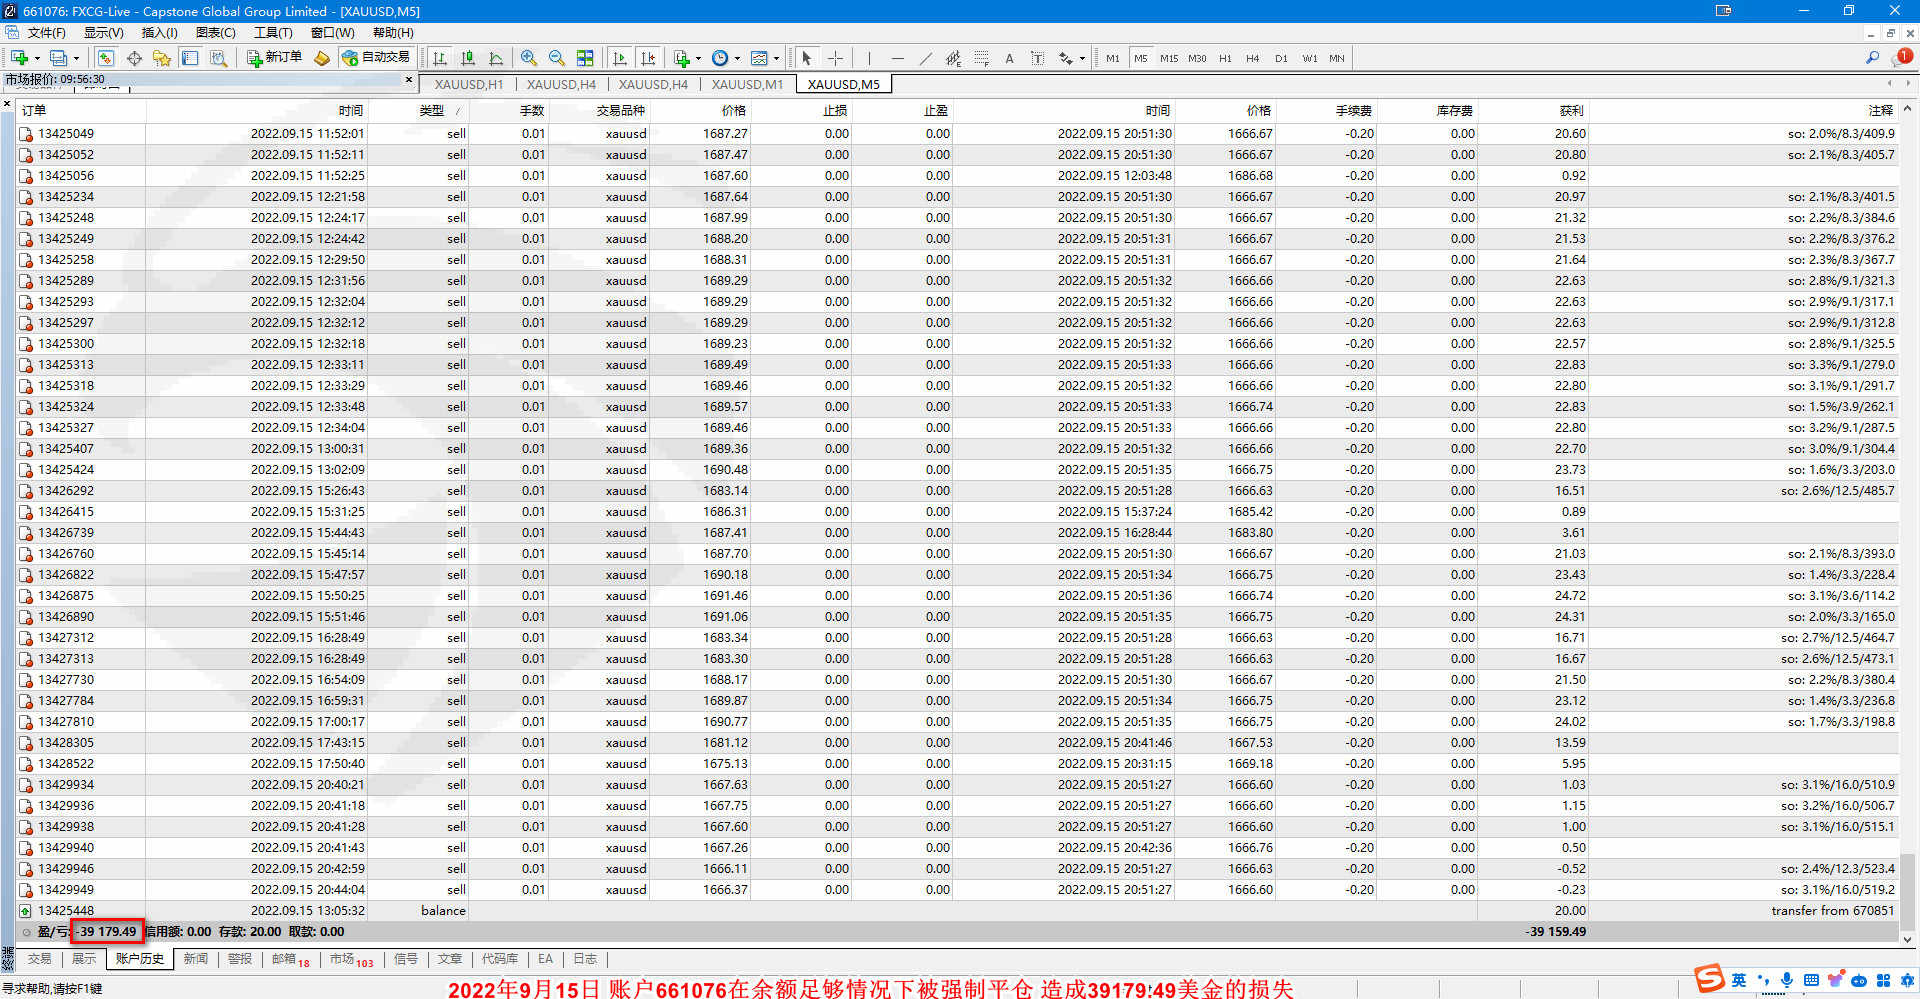Click the 新订单 new order button
Image resolution: width=1920 pixels, height=999 pixels.
[275, 58]
